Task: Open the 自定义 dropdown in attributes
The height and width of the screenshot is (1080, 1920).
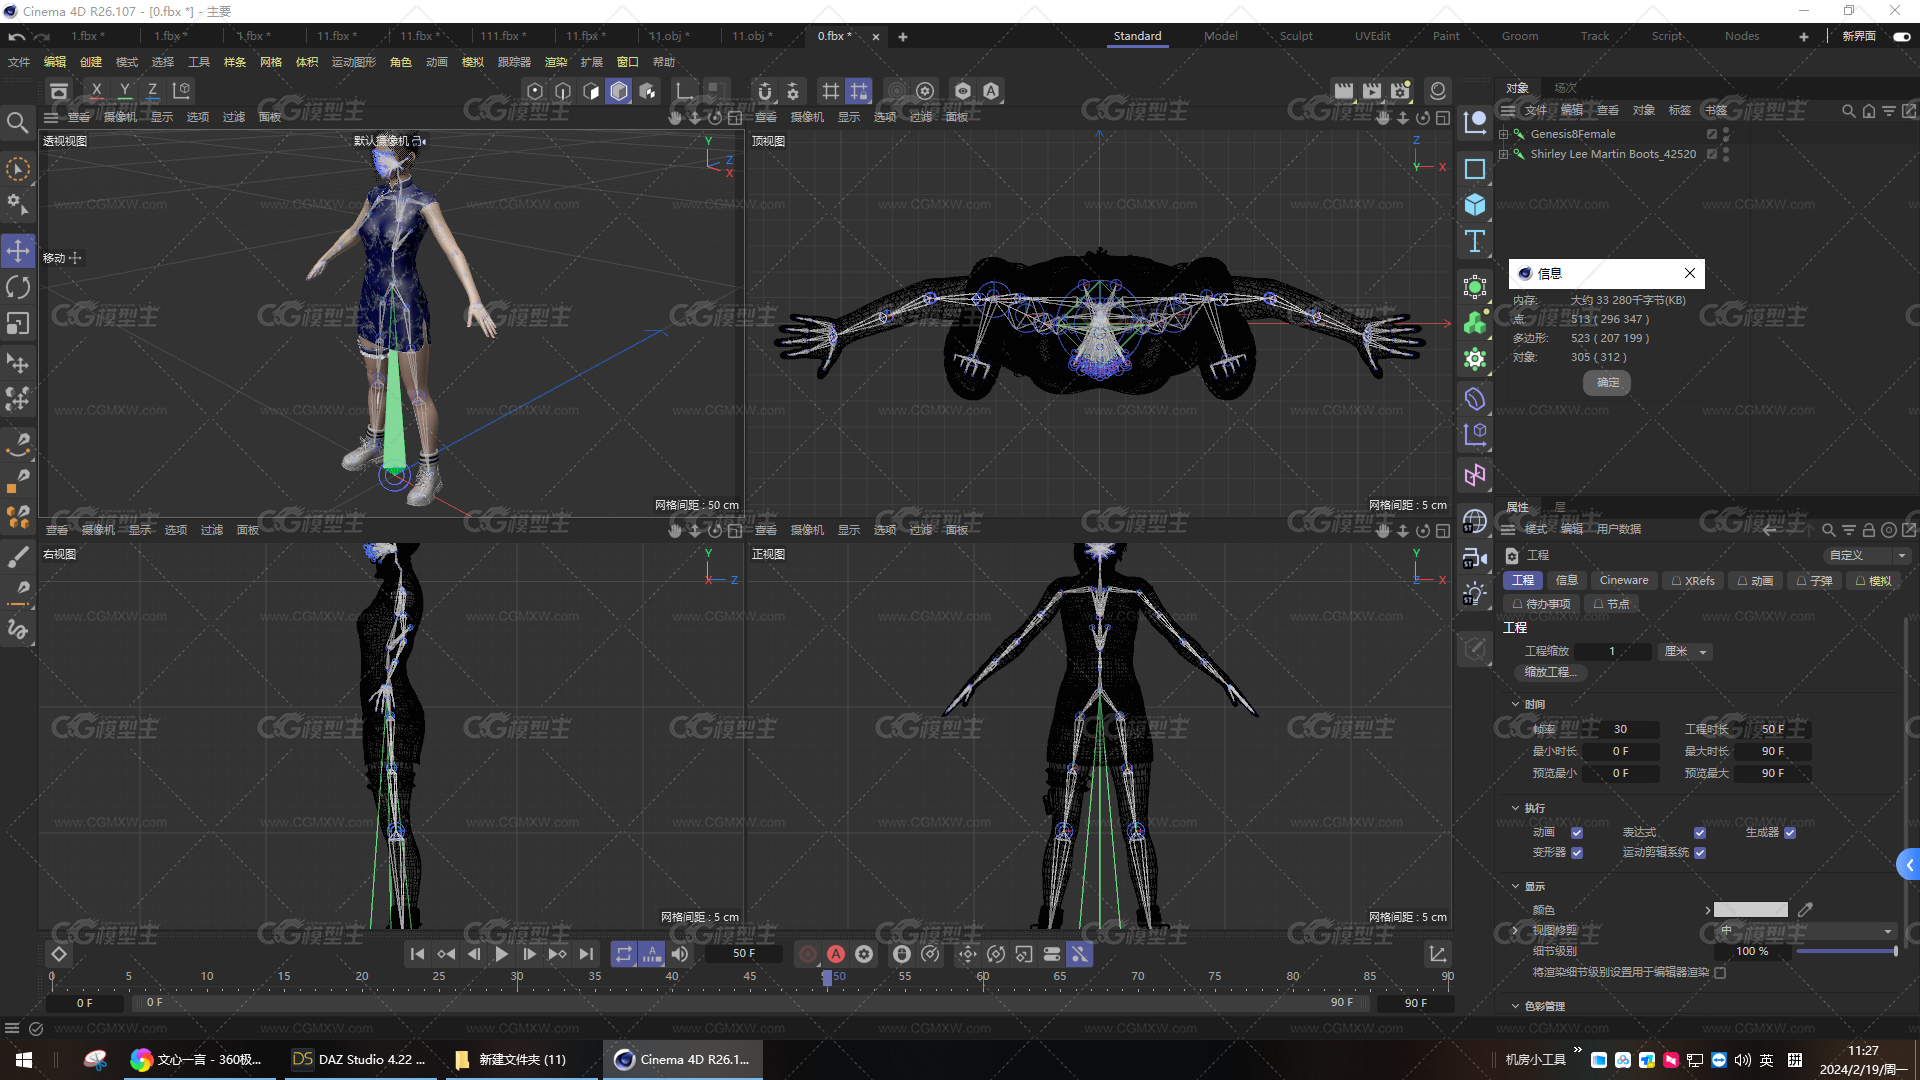Action: click(x=1867, y=555)
